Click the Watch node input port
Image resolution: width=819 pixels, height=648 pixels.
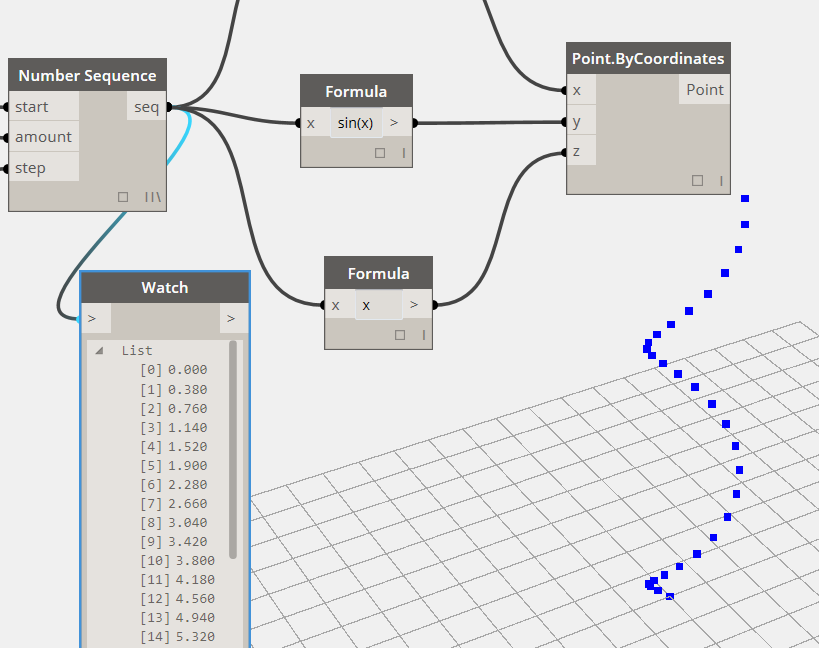click(96, 319)
